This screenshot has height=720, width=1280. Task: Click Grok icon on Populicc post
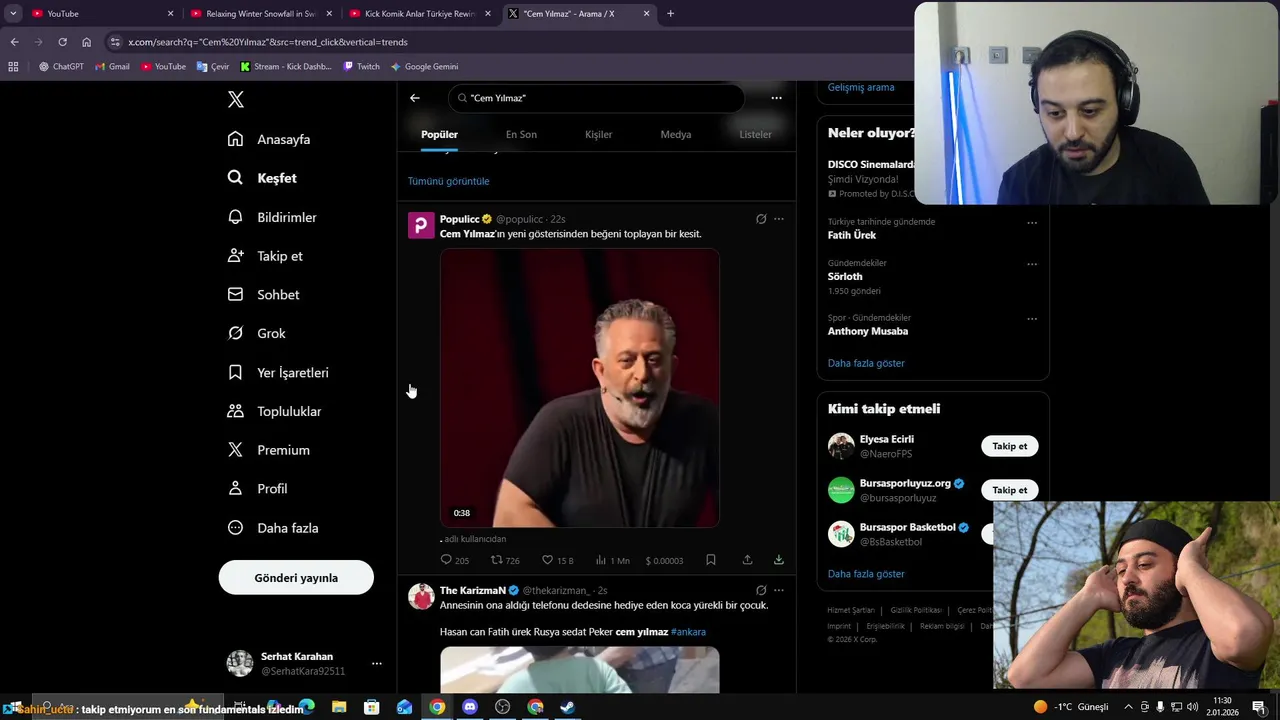761,219
